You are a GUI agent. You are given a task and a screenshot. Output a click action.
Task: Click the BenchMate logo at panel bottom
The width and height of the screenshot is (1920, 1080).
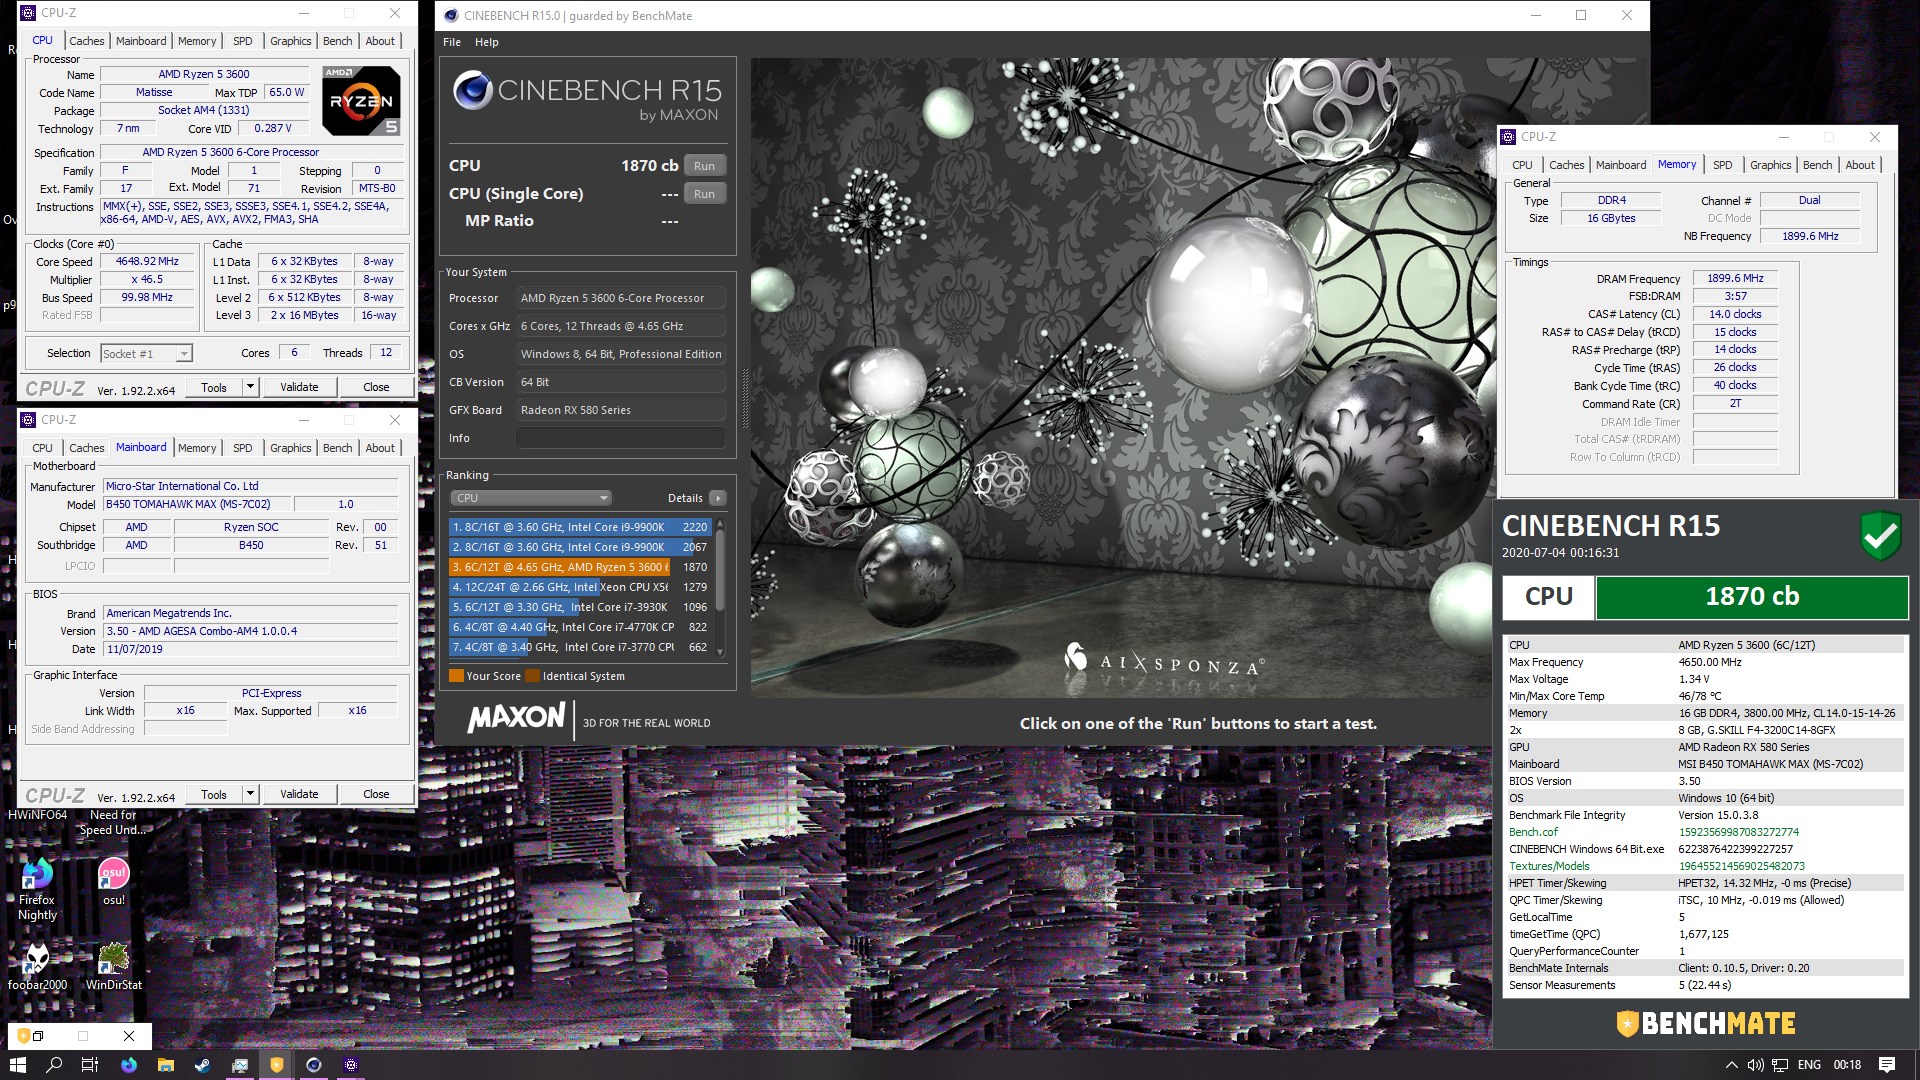point(1706,1024)
